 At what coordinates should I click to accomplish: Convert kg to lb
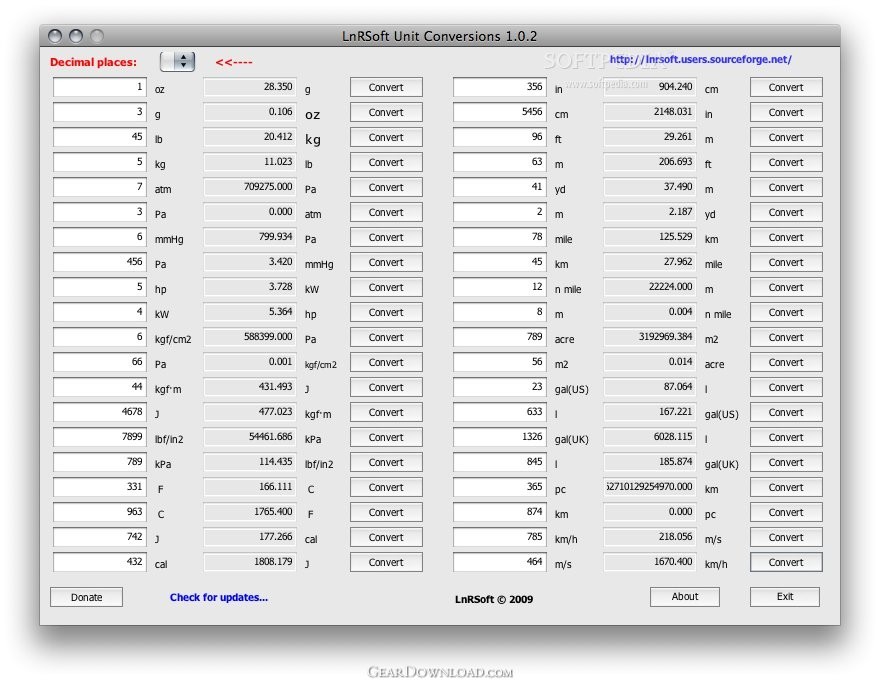[x=386, y=162]
